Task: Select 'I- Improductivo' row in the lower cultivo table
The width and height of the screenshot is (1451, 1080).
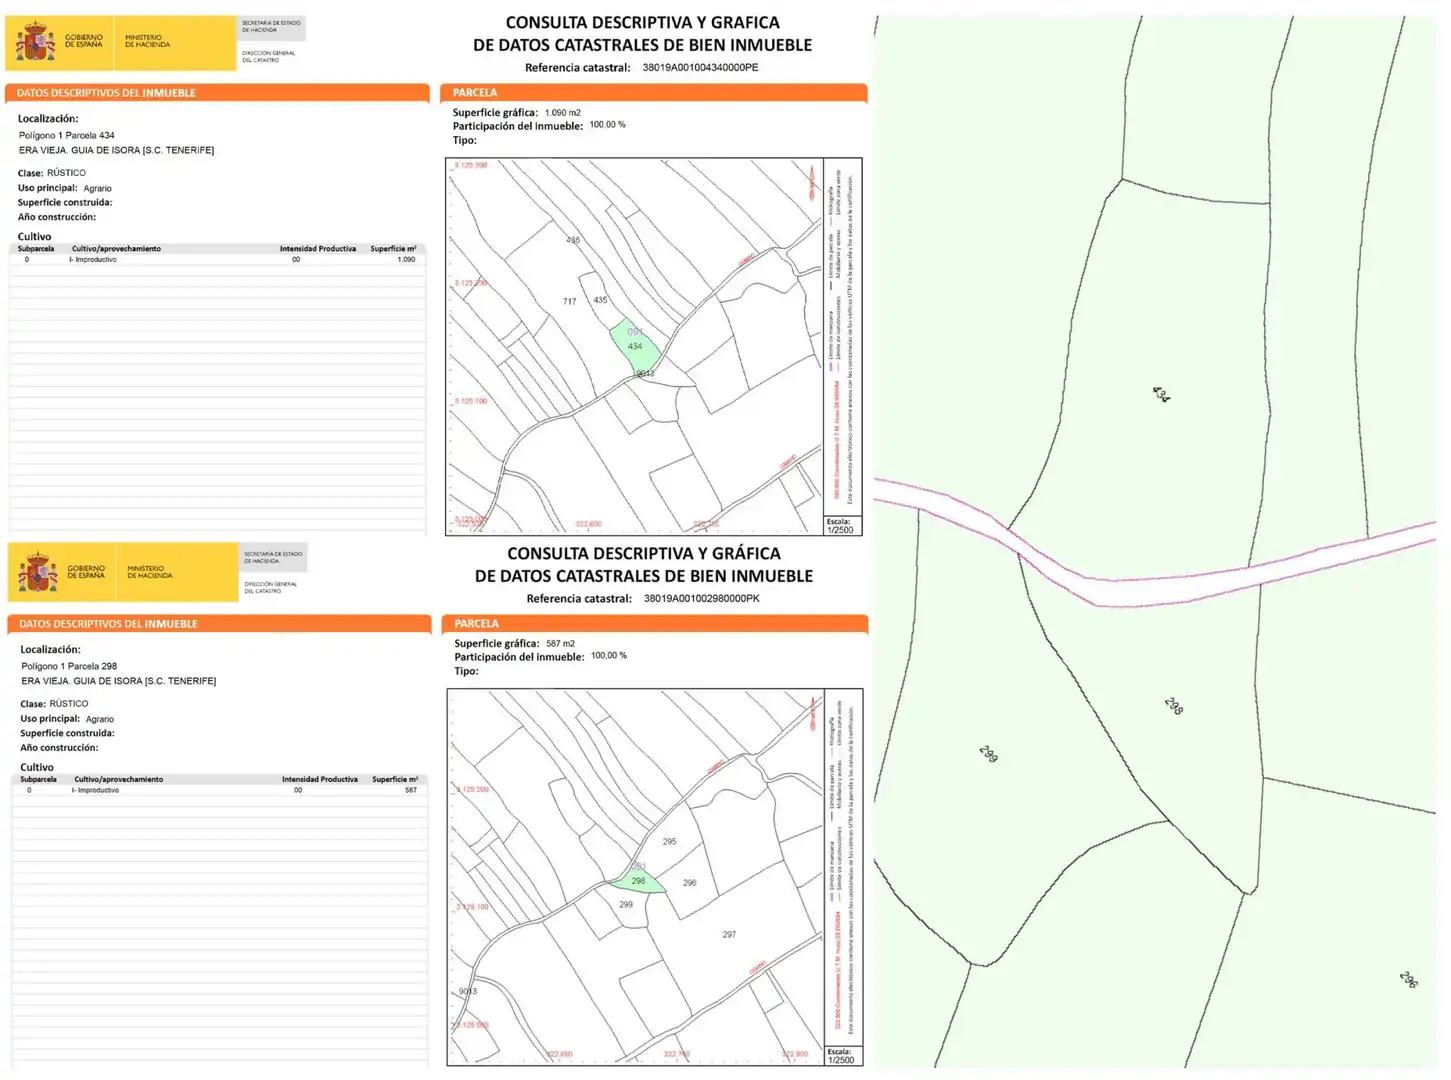Action: (220, 790)
